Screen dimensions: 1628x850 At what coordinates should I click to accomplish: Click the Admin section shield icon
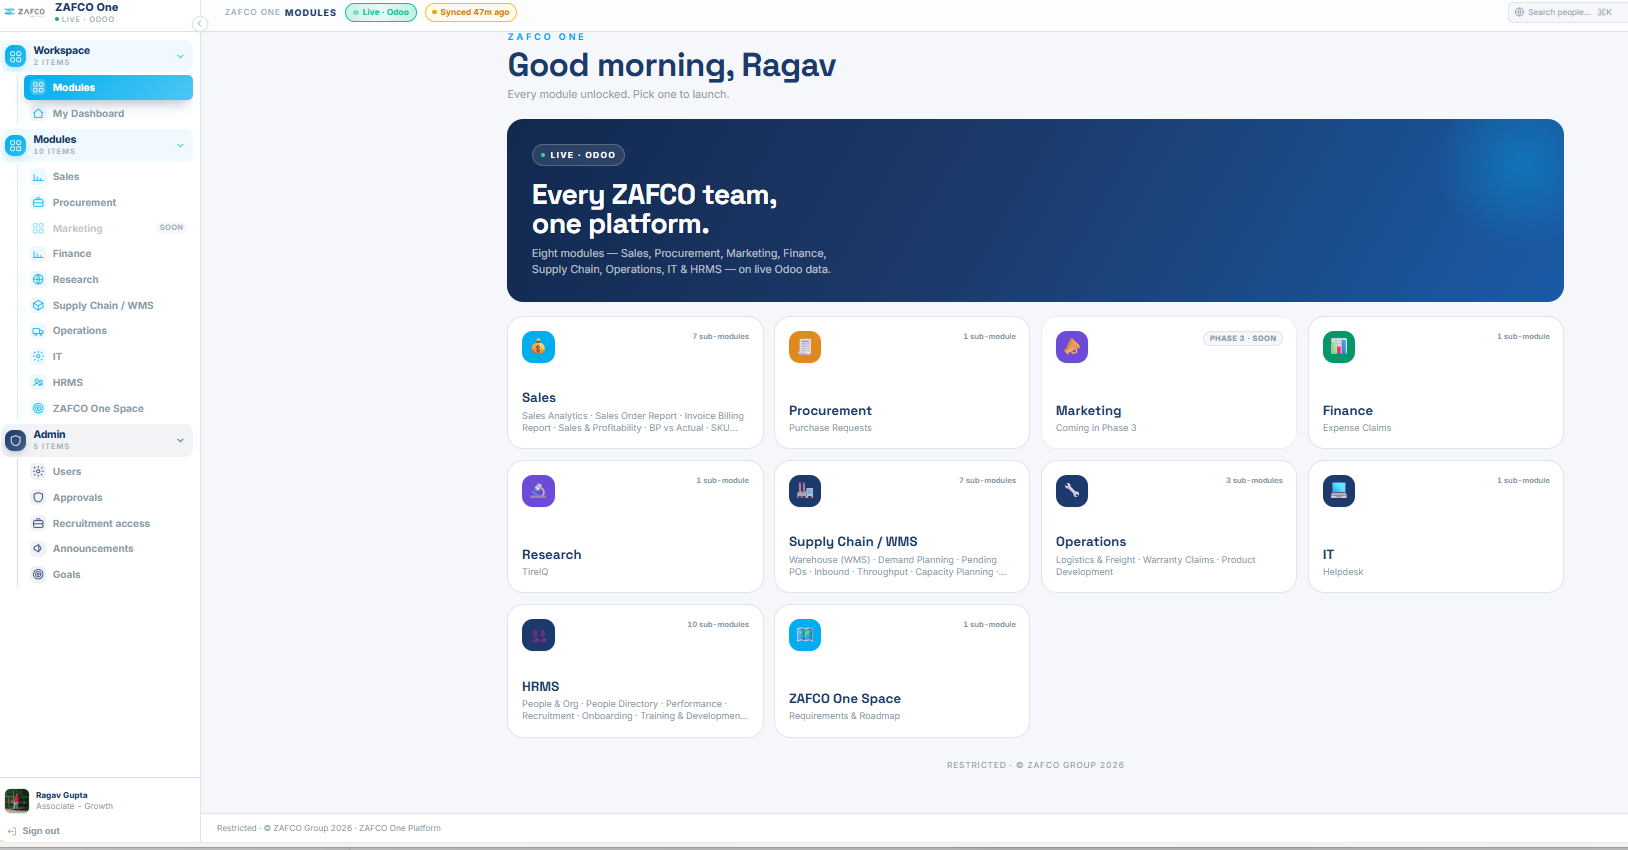click(x=15, y=440)
